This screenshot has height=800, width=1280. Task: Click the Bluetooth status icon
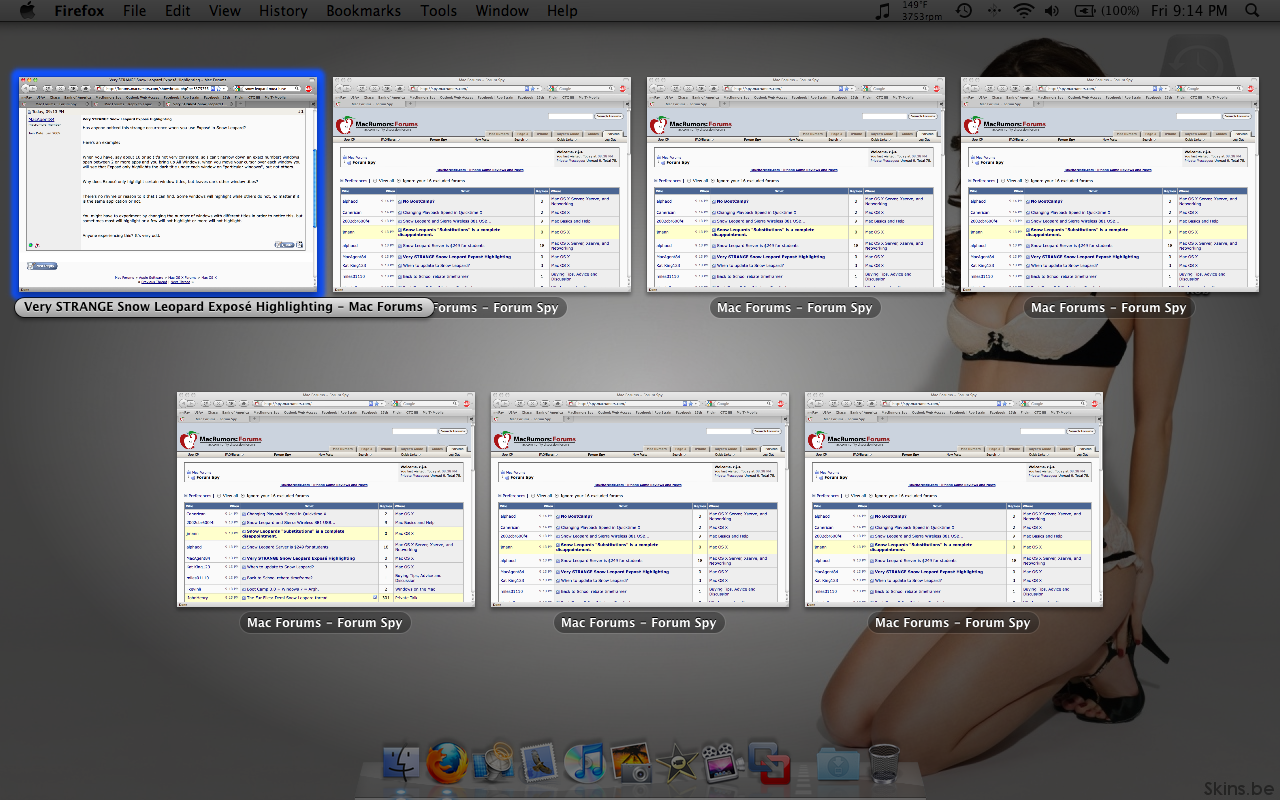(x=993, y=10)
